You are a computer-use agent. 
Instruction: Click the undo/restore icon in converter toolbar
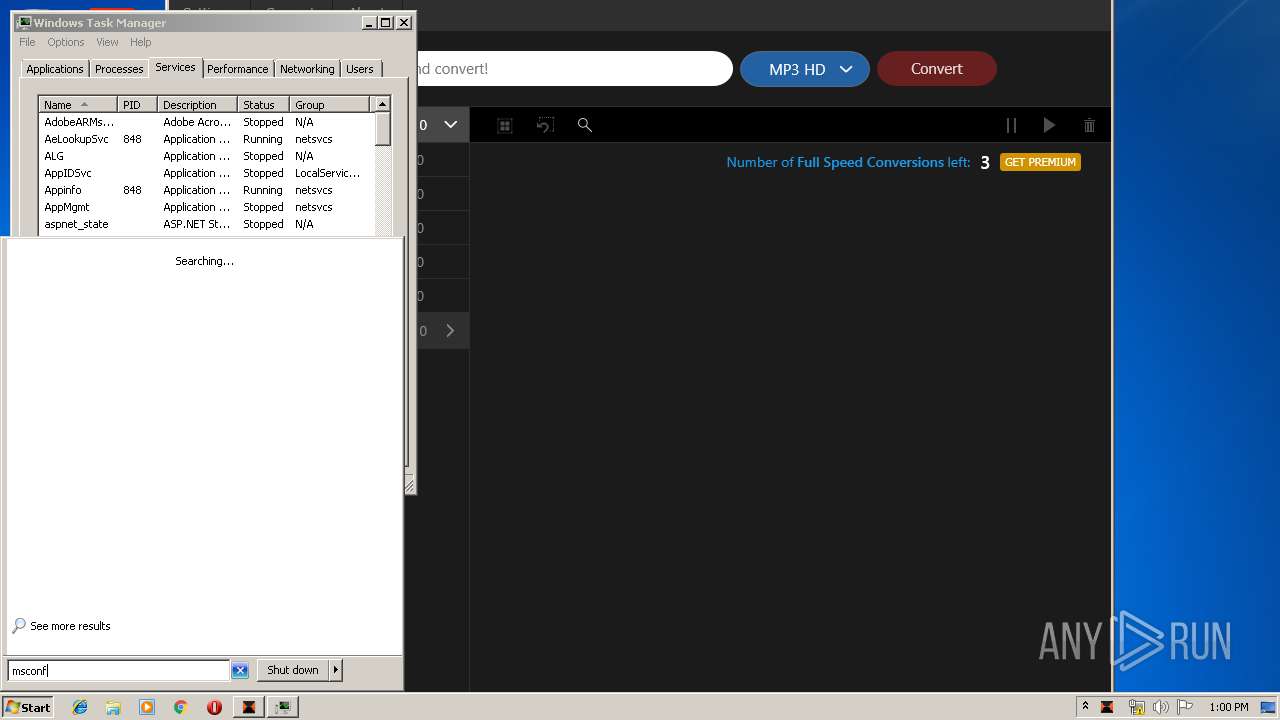click(545, 125)
